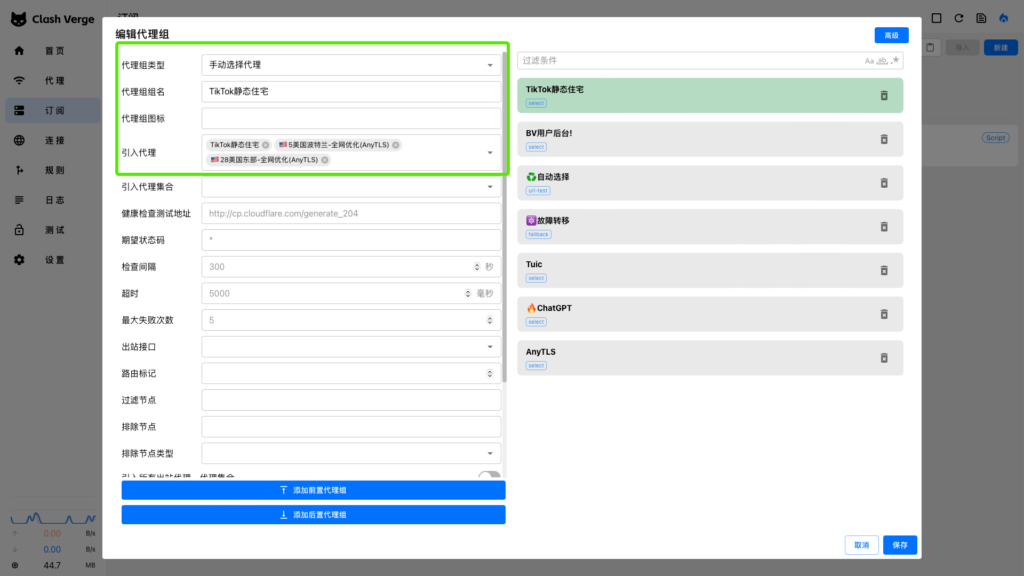Viewport: 1024px width, 576px height.
Task: Click the paste clipboard icon behind dialog
Action: point(931,48)
